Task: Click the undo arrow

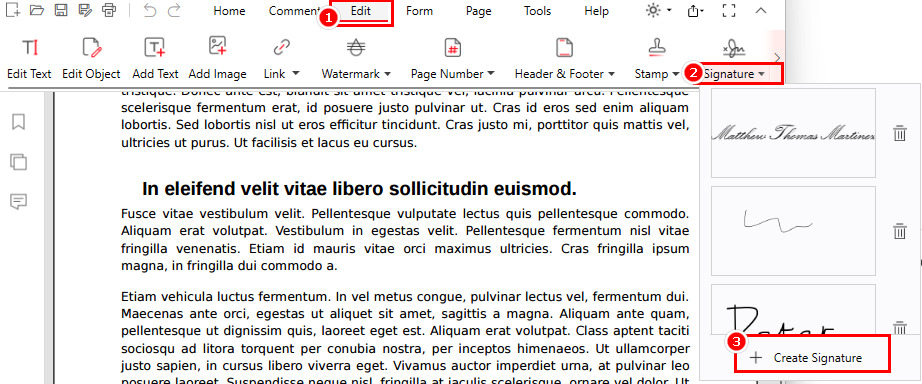Action: pos(150,11)
